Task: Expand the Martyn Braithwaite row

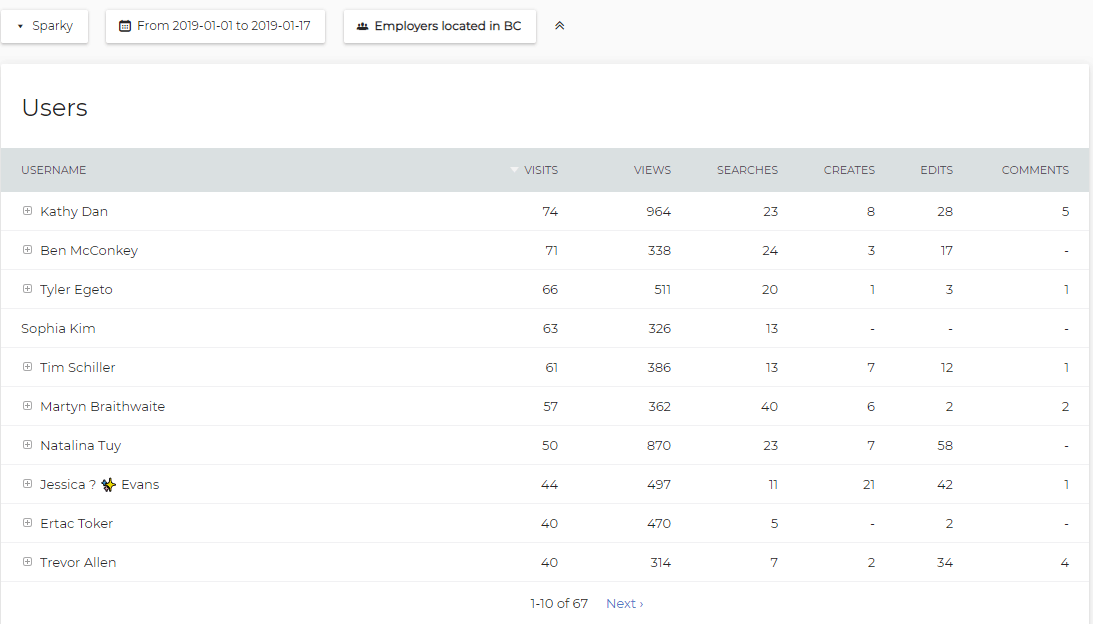Action: (x=27, y=406)
